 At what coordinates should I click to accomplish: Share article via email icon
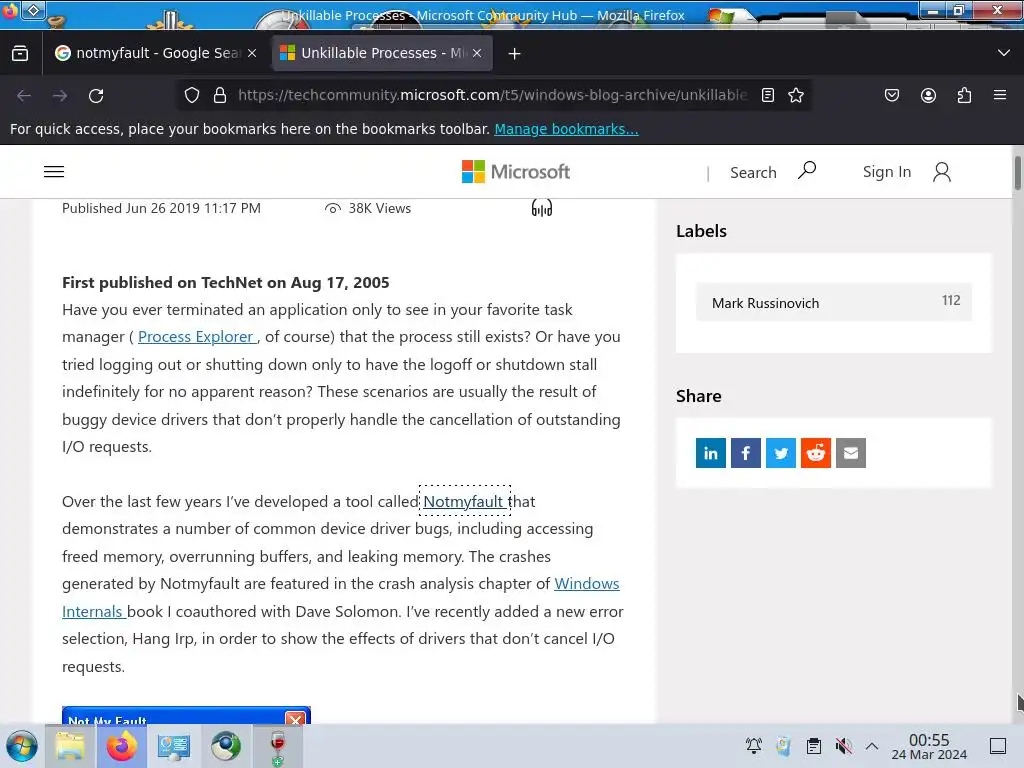point(851,453)
